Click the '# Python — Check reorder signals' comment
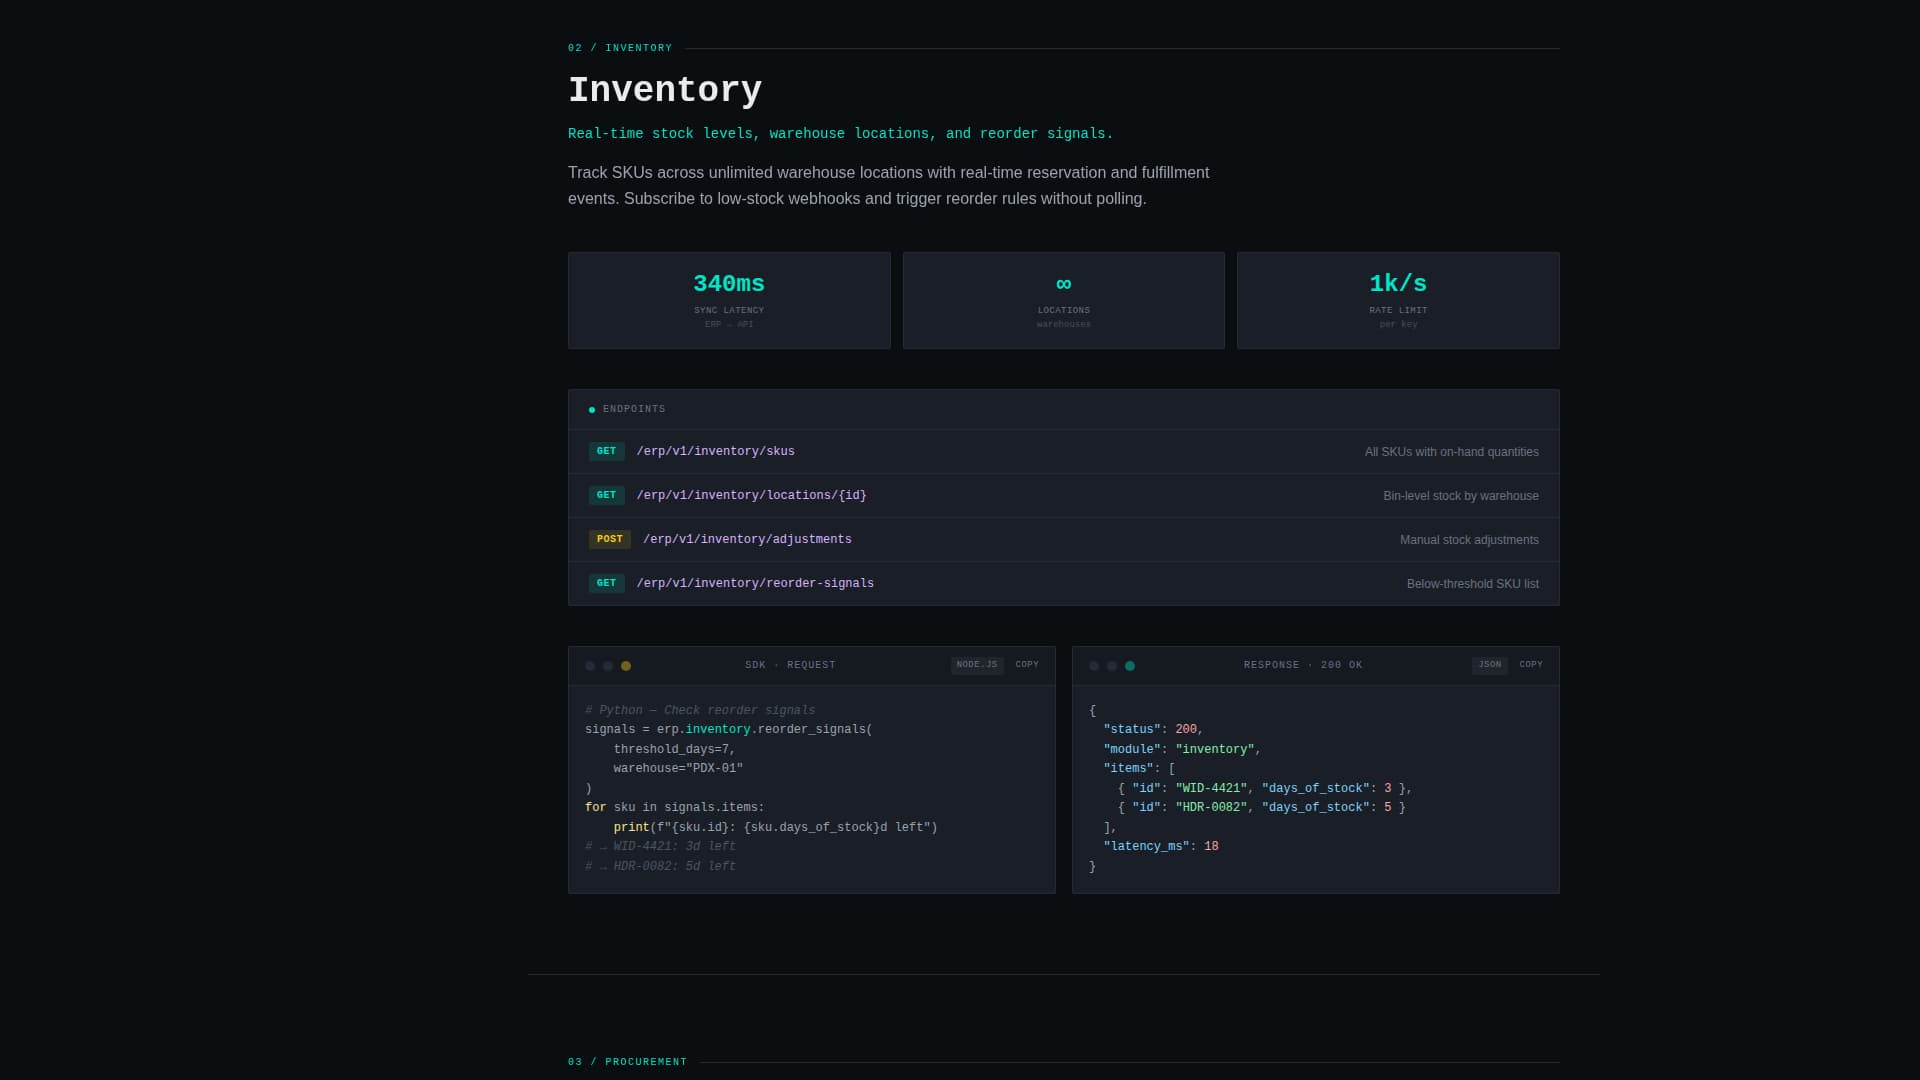 click(700, 711)
